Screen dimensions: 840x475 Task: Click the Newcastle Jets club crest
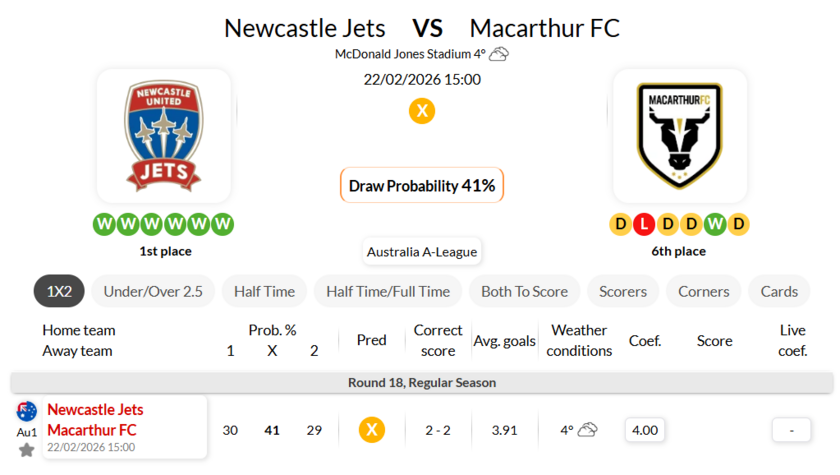[164, 136]
